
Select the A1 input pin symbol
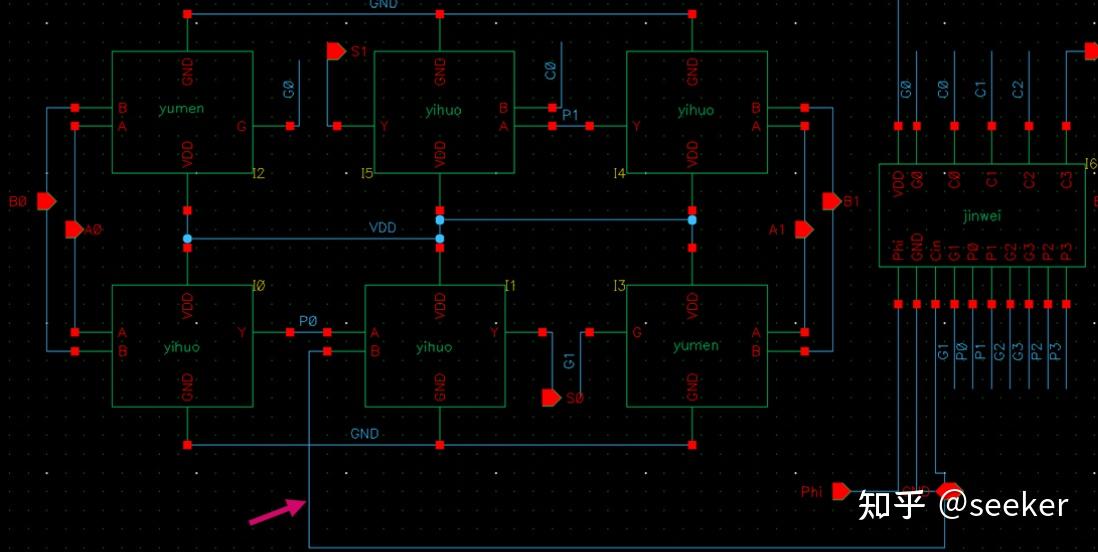point(805,230)
